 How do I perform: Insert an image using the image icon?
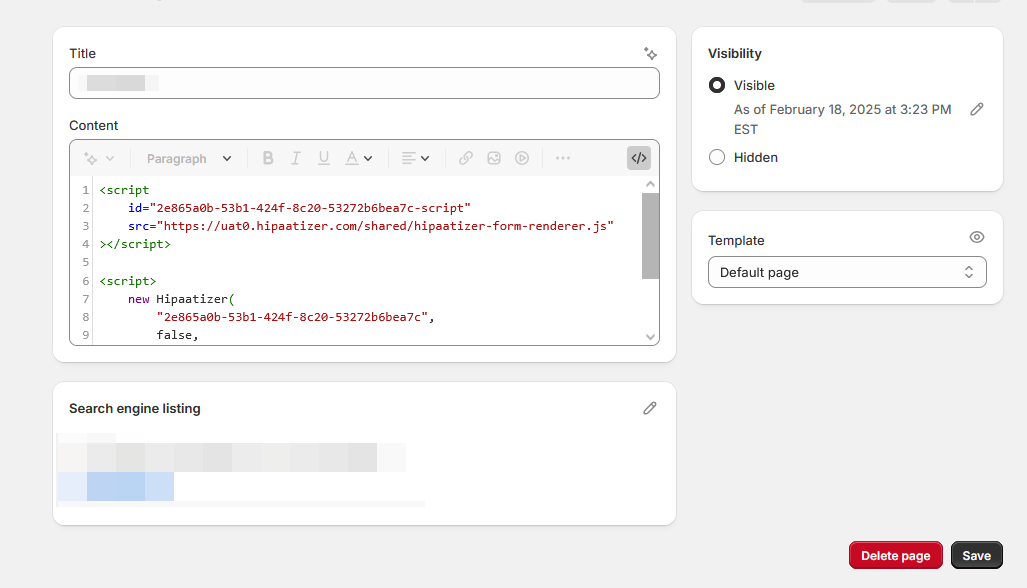point(494,158)
